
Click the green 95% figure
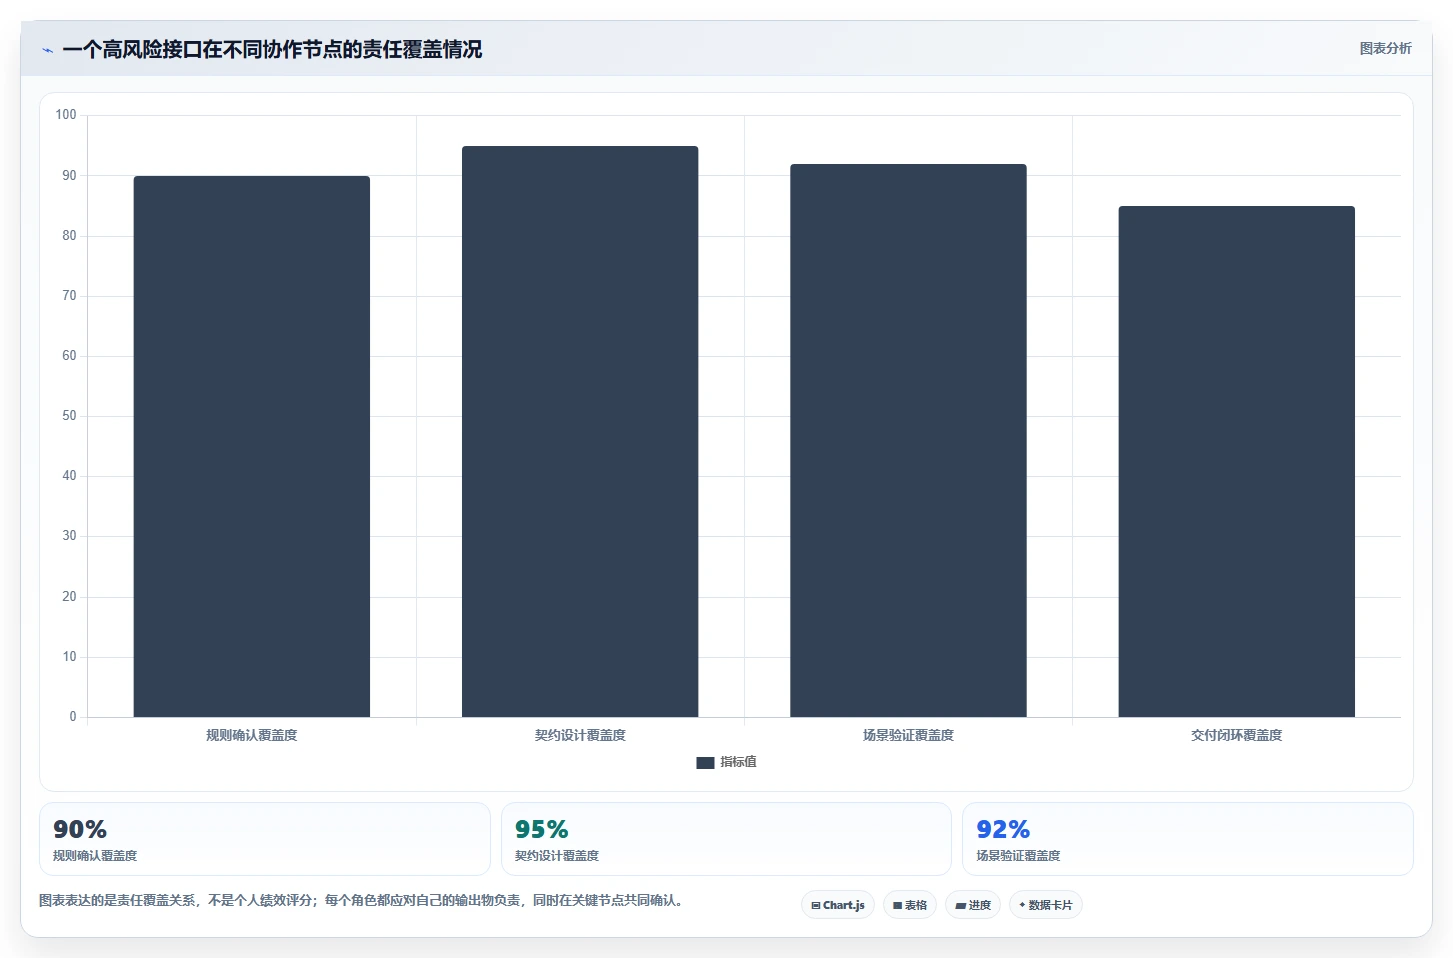542,829
